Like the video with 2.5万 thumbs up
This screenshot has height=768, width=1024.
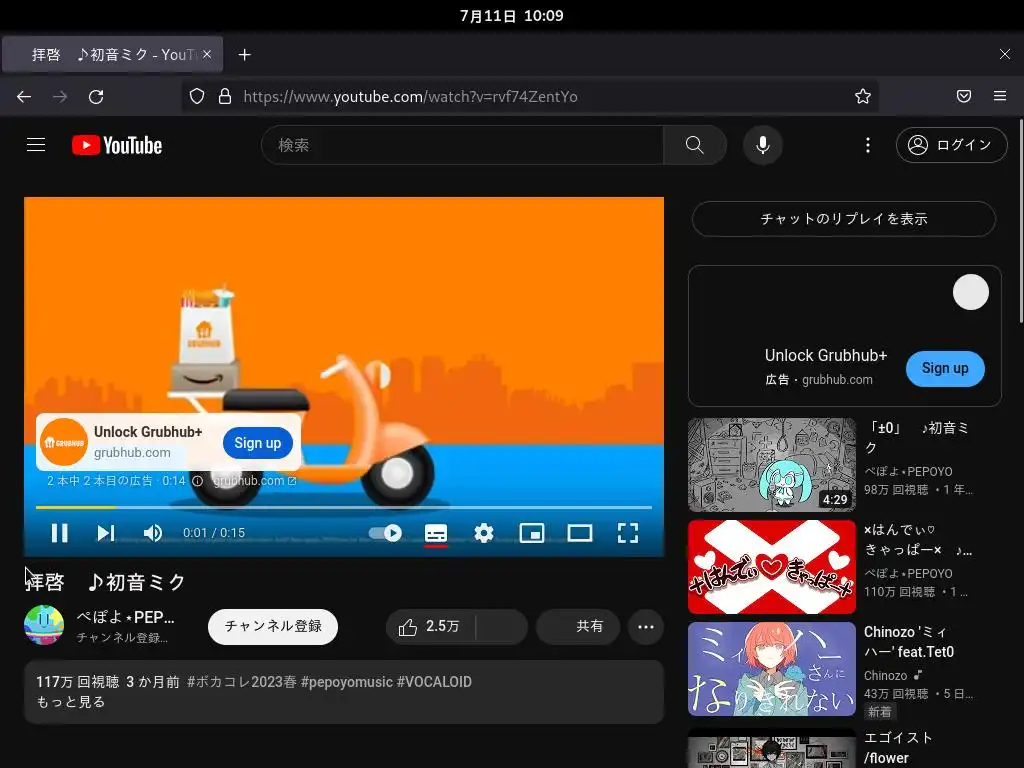[x=430, y=626]
